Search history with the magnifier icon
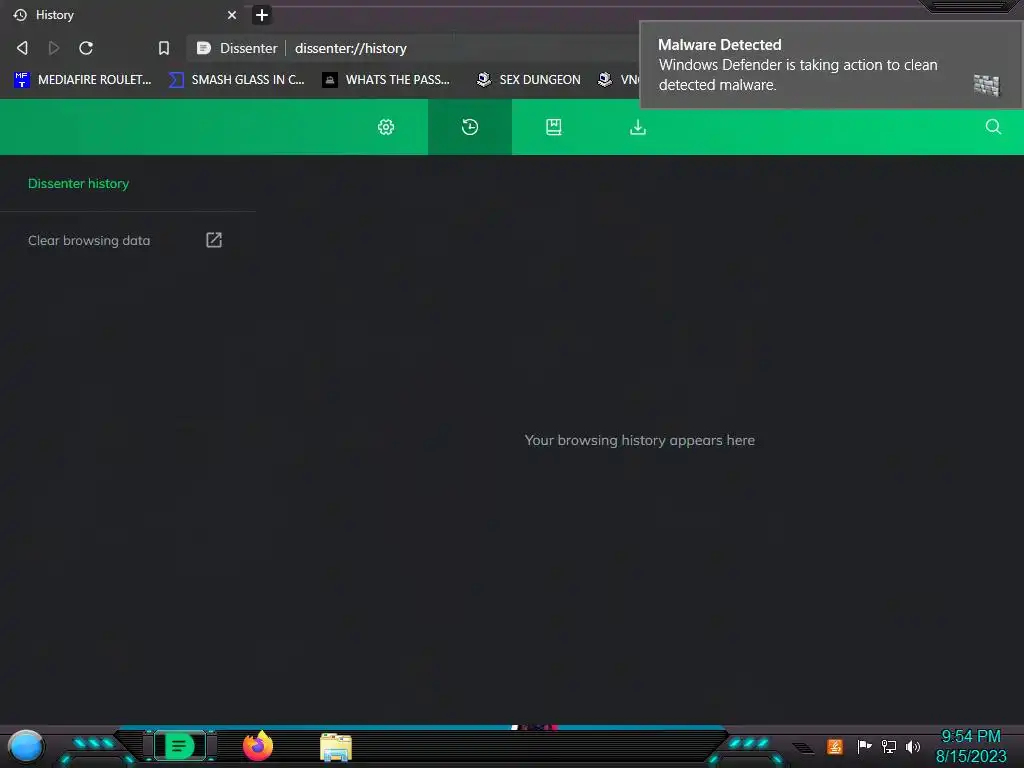The image size is (1024, 768). pyautogui.click(x=993, y=127)
